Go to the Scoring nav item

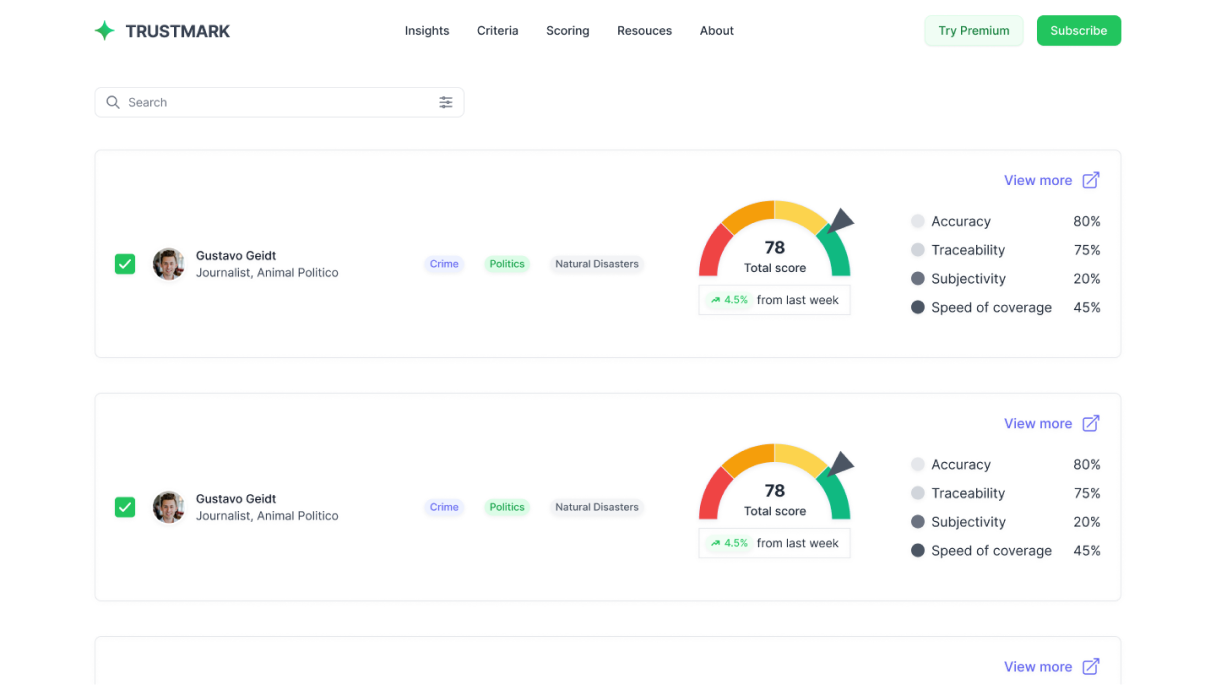(567, 31)
